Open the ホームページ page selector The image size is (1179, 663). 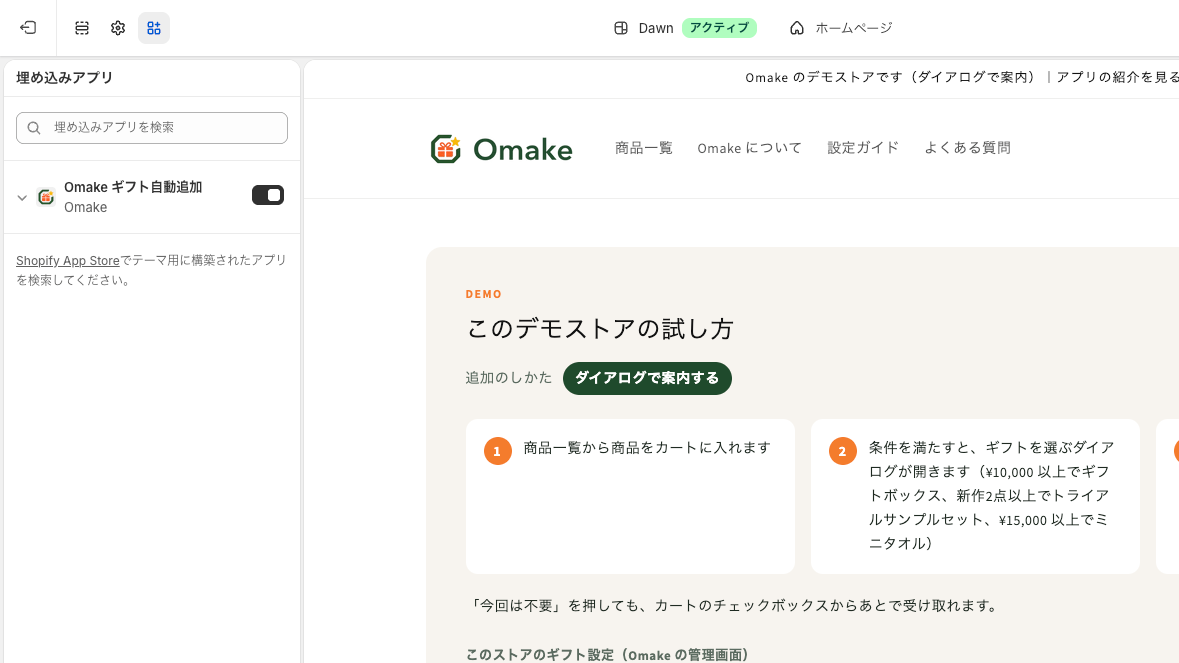[x=841, y=28]
